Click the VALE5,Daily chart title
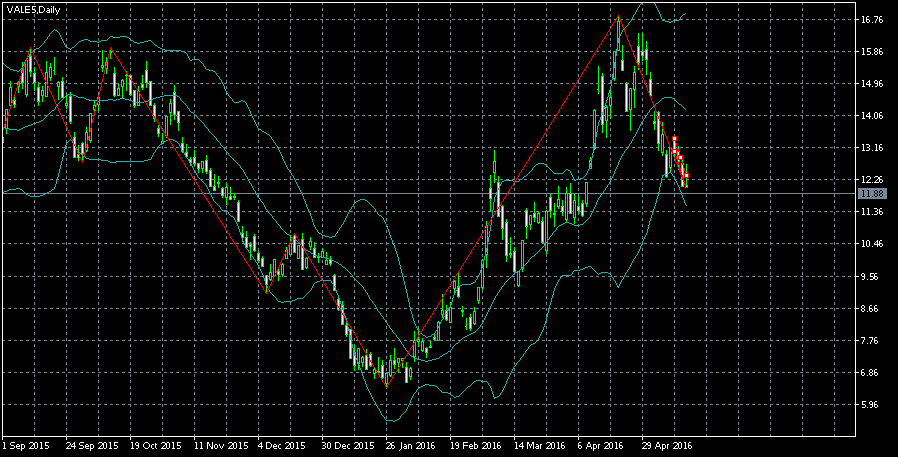The height and width of the screenshot is (457, 898). 33,10
